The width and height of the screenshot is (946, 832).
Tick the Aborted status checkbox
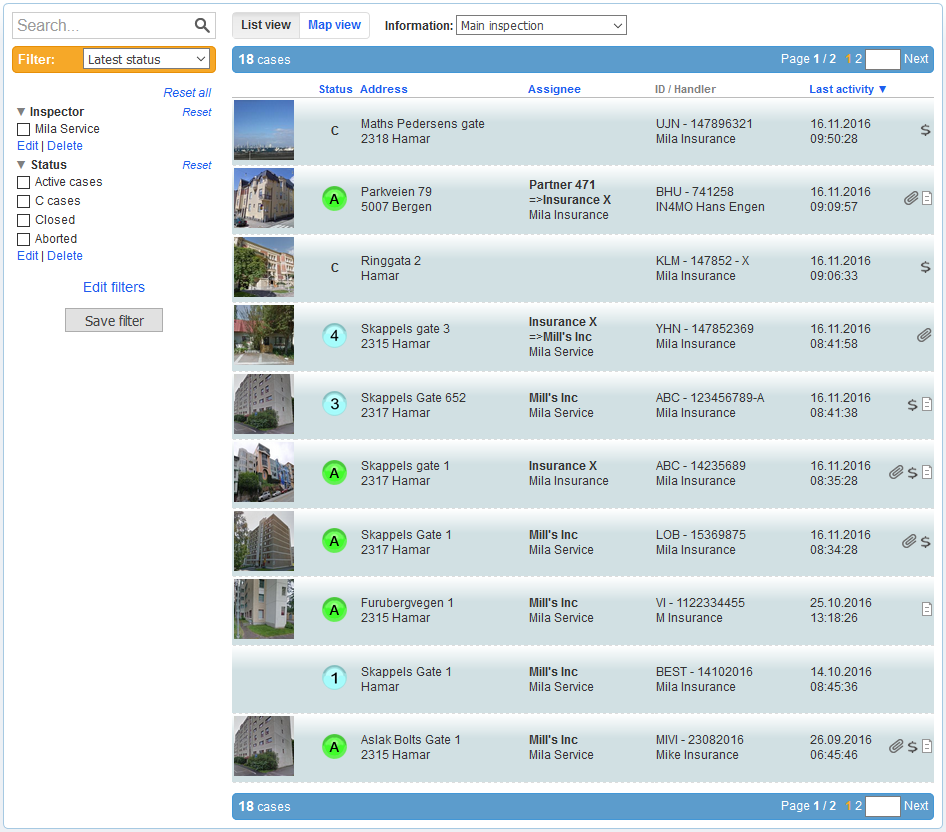[x=24, y=239]
